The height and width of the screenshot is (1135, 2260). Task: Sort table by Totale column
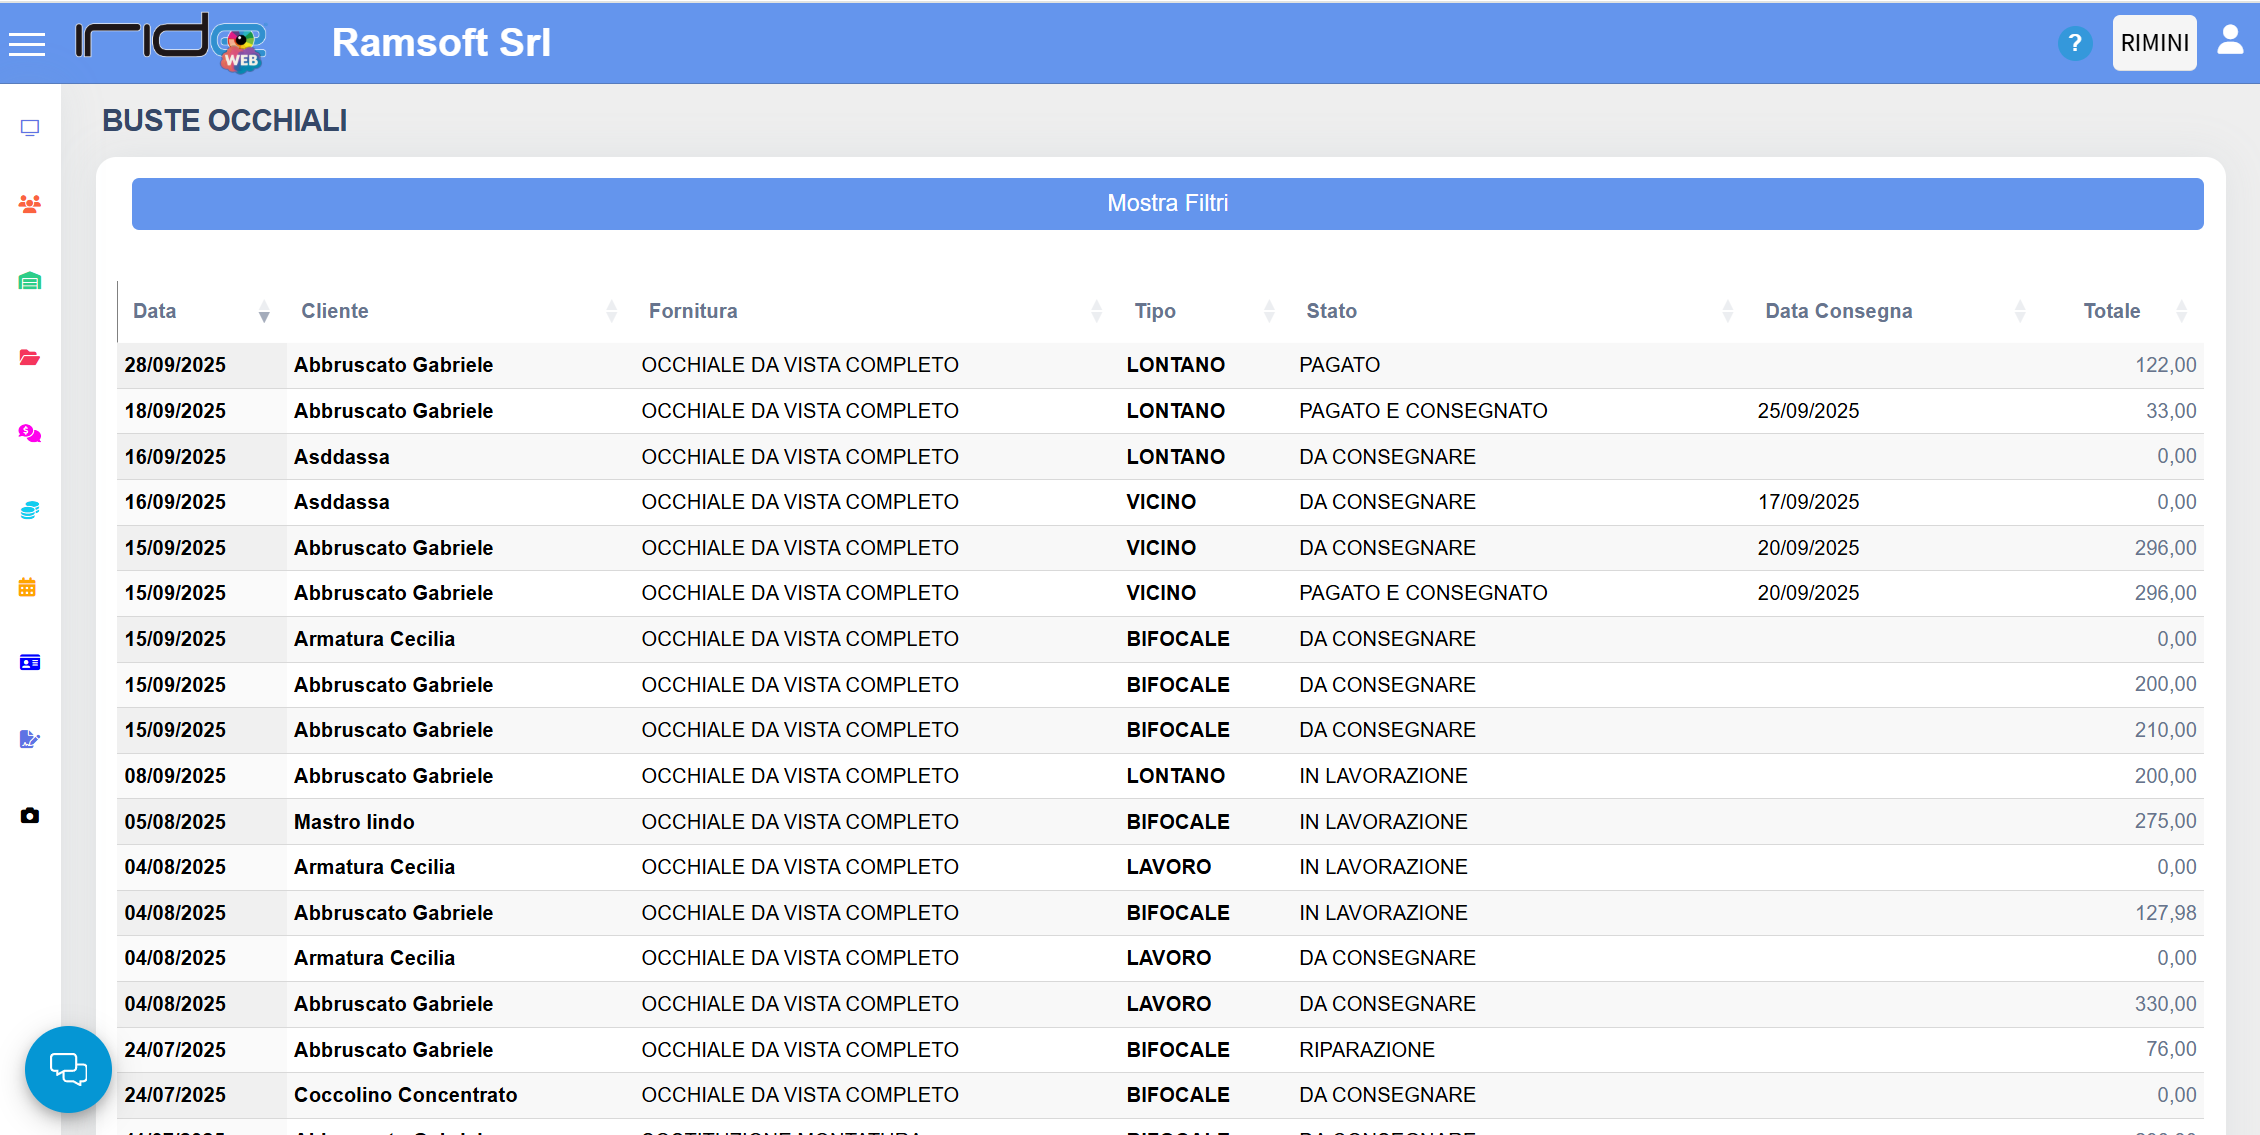click(x=2111, y=311)
